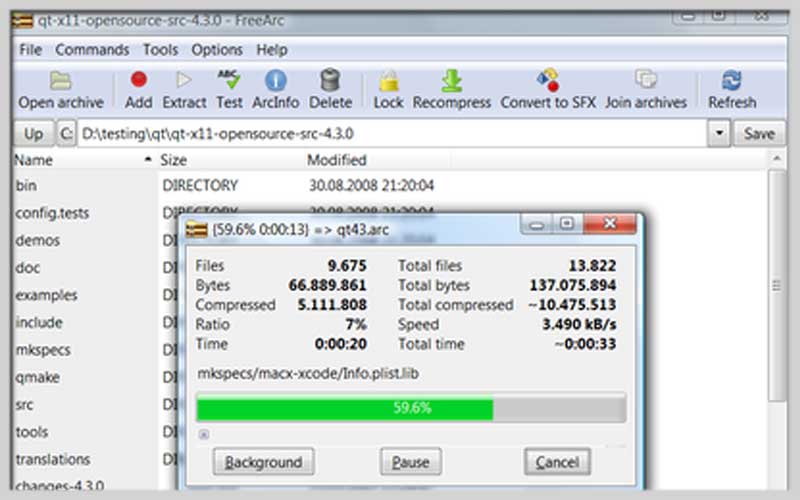Click the Speed value 3.490 kB/s
Screen dimensions: 800x500
[579, 324]
